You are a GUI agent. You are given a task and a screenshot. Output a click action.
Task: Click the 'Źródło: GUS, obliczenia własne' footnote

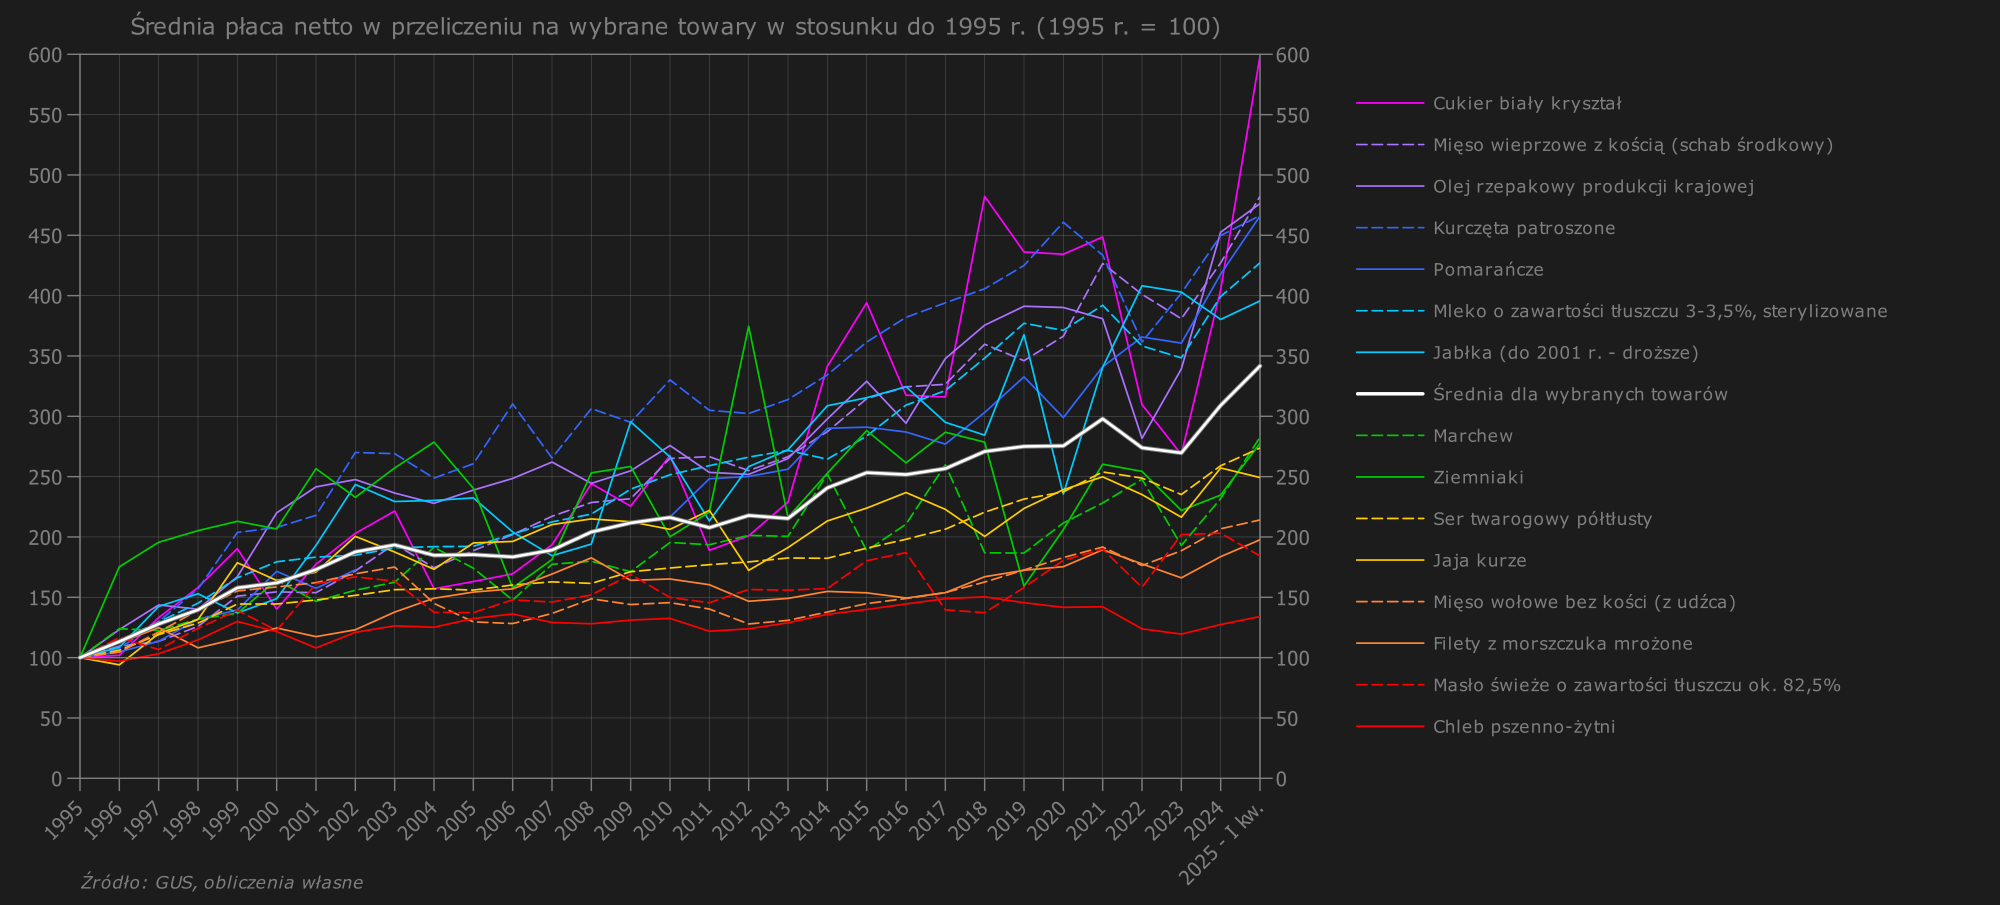click(222, 882)
